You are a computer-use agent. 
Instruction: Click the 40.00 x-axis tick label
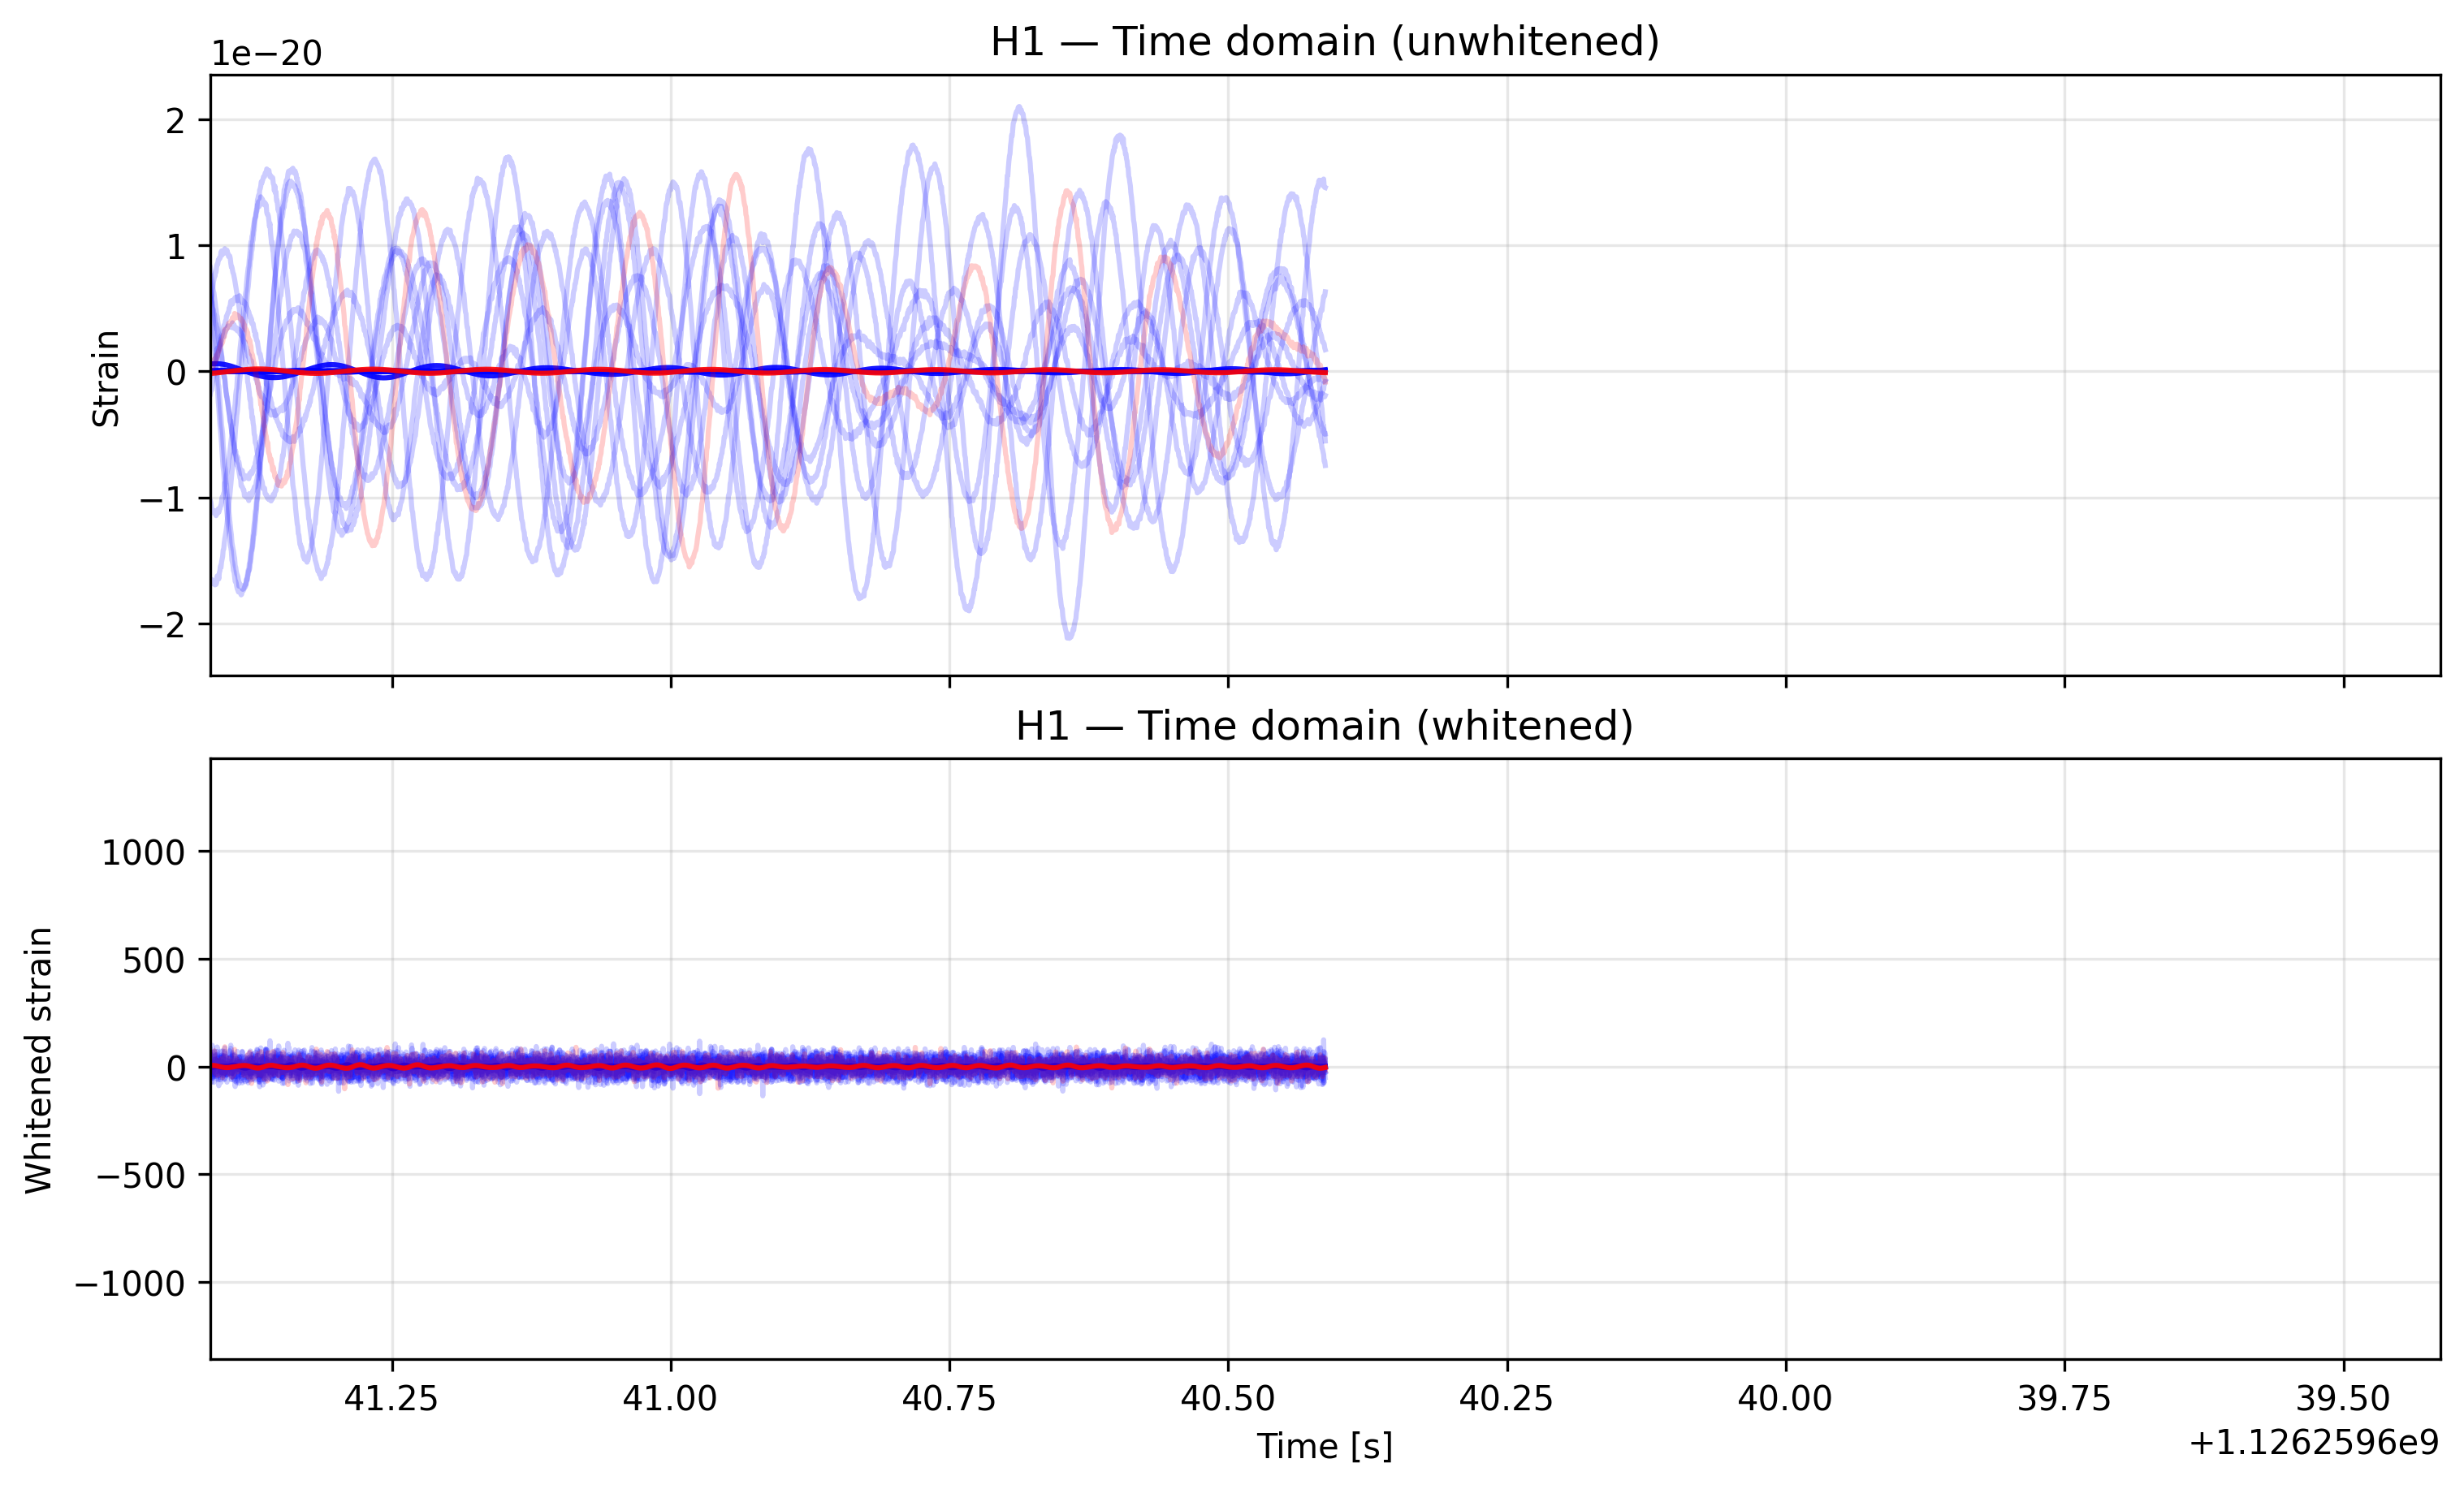click(x=1785, y=1399)
